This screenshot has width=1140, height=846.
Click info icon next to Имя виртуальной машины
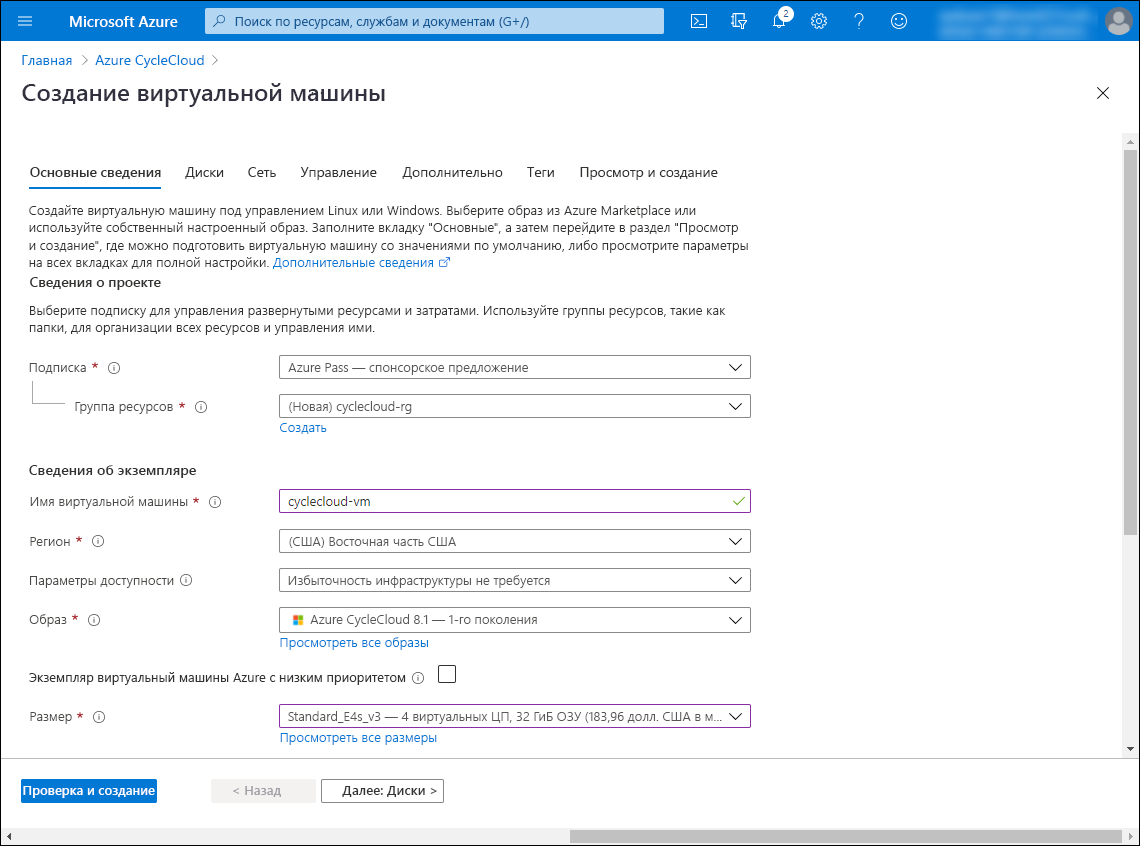click(215, 502)
